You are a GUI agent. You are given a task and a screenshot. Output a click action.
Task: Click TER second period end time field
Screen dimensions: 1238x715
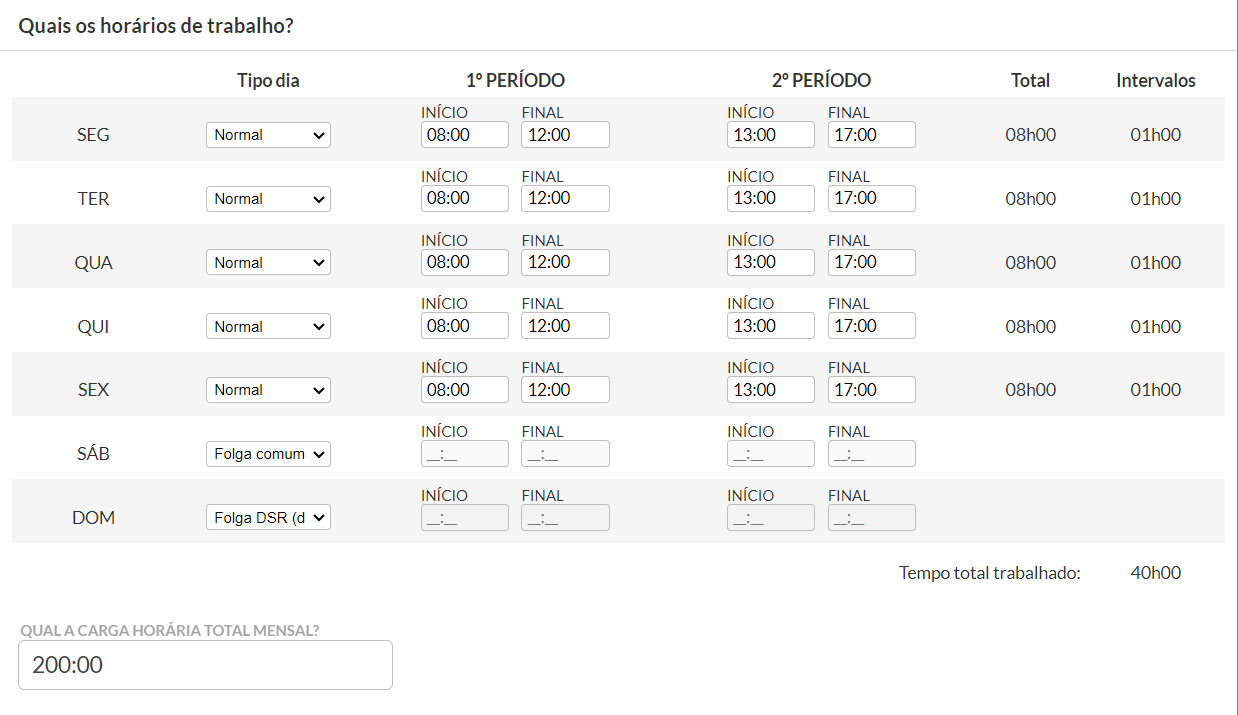(871, 199)
